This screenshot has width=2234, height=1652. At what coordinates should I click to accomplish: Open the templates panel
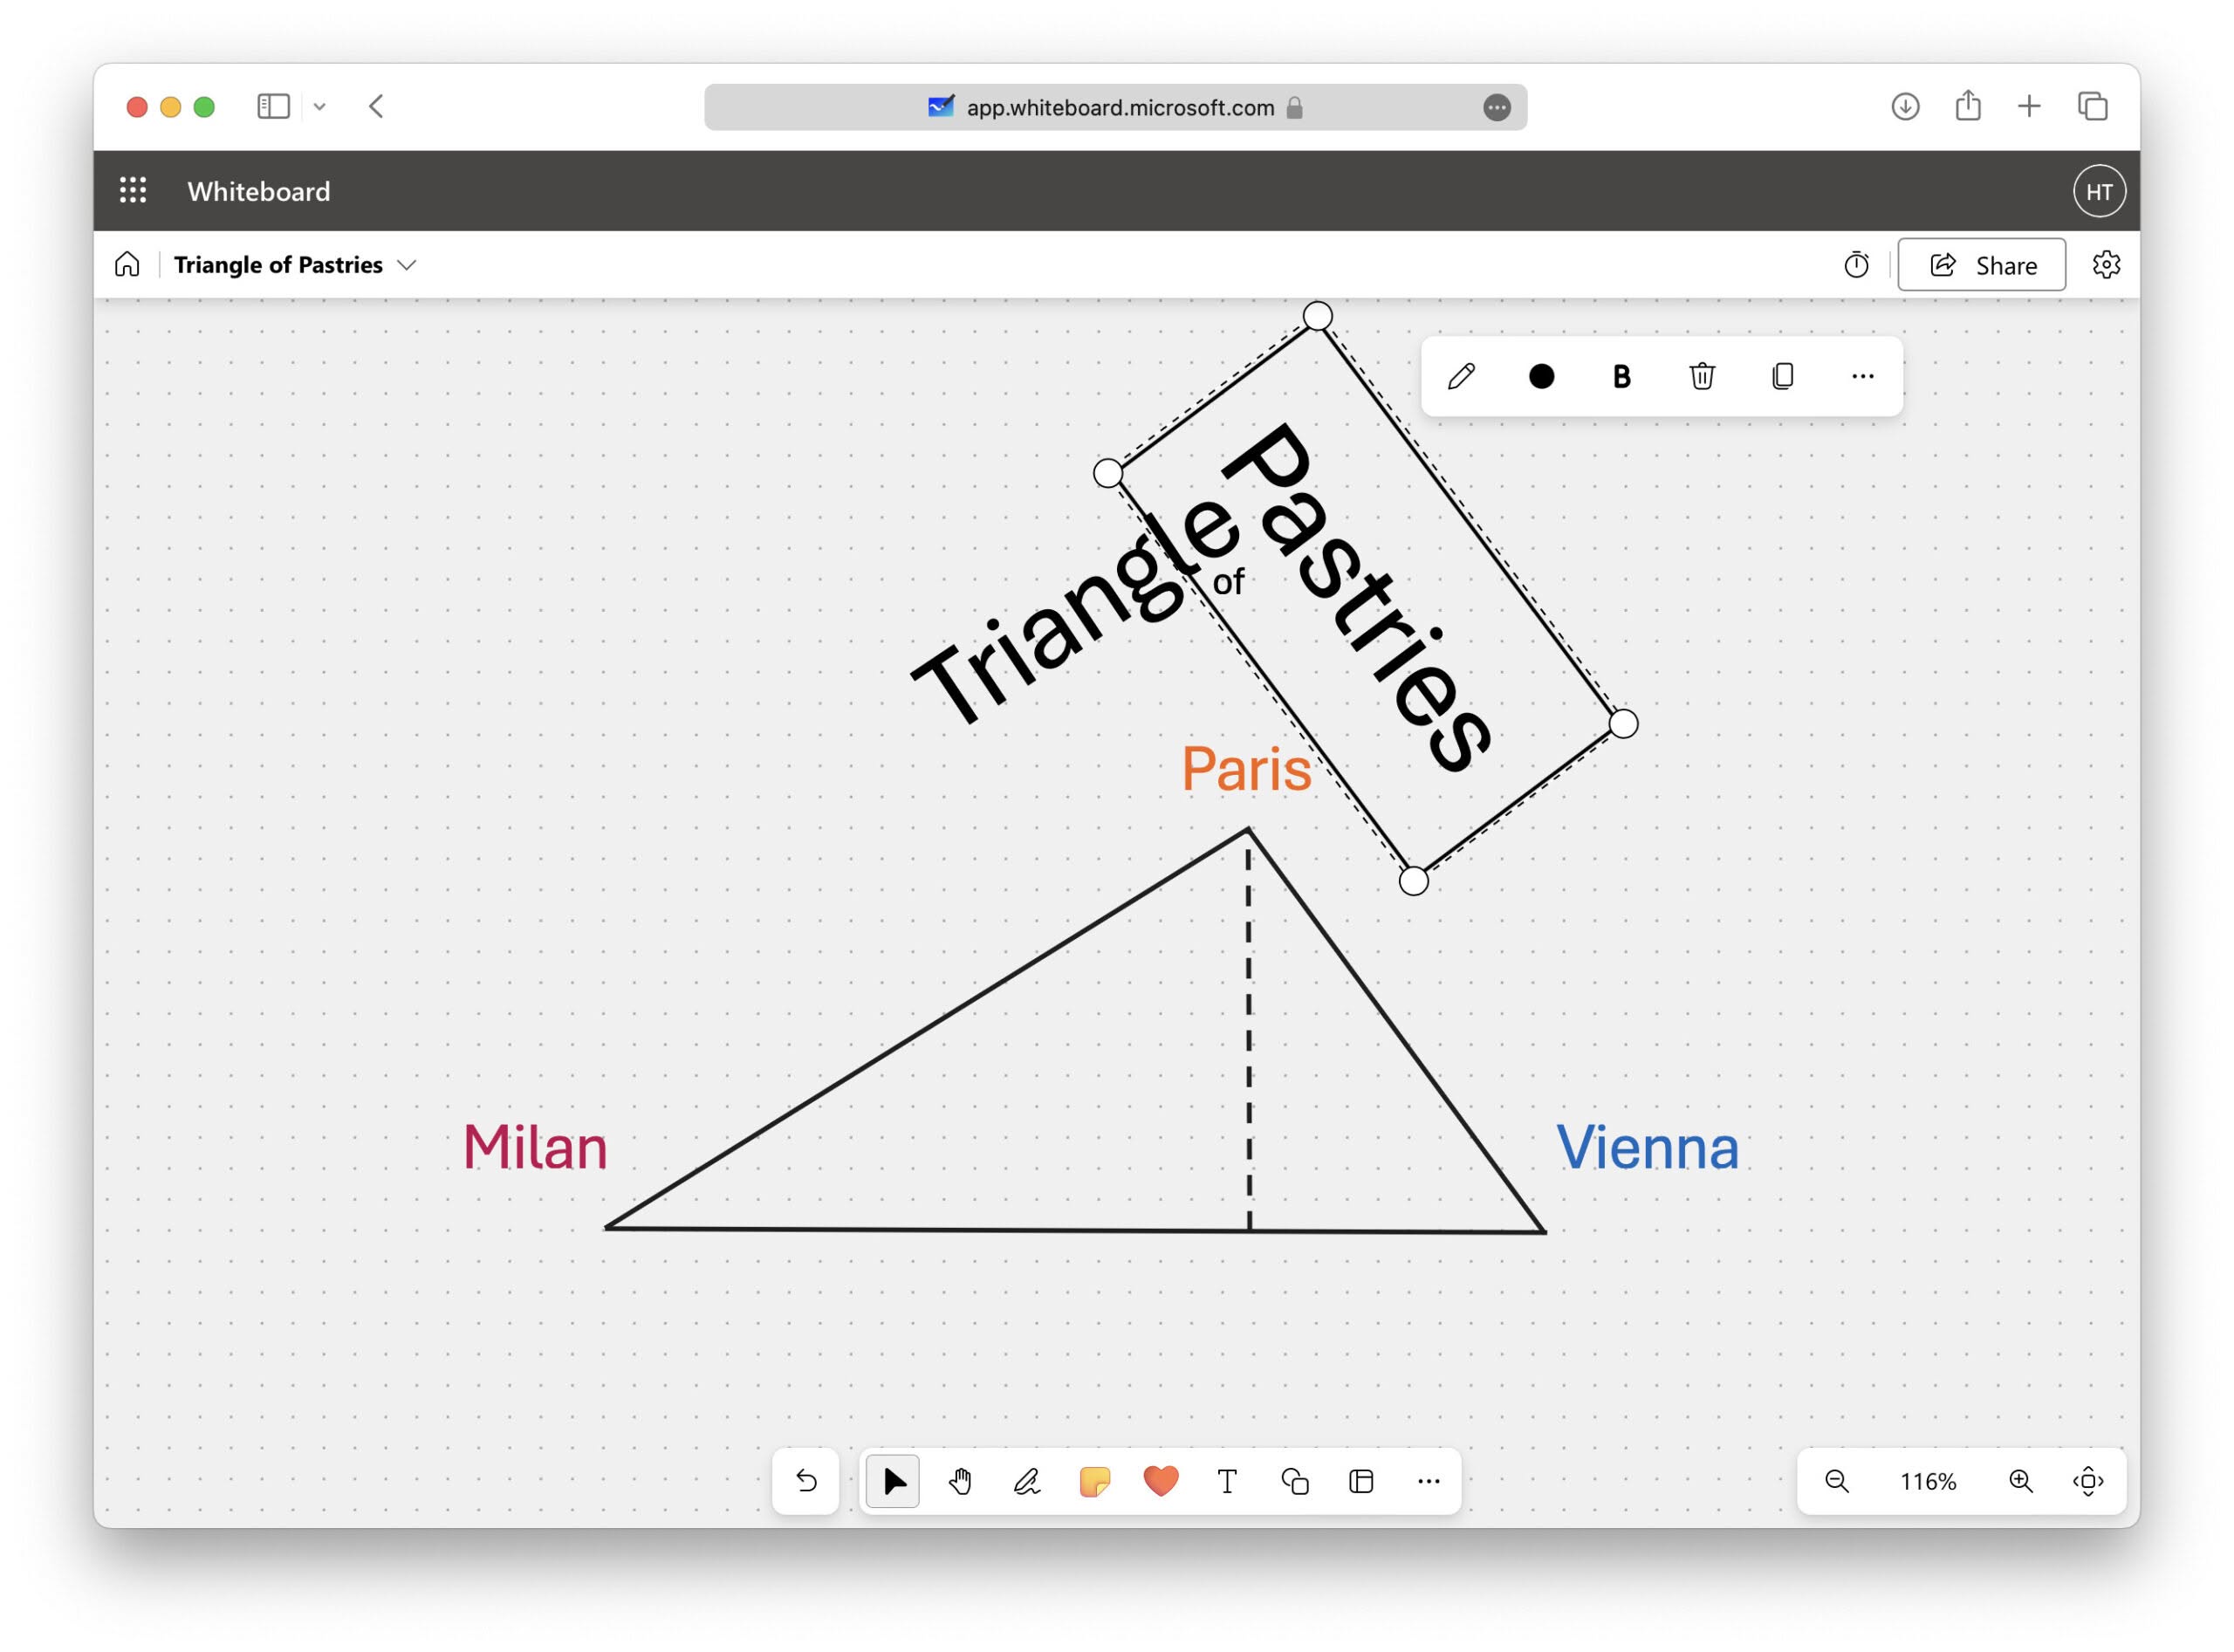1361,1480
